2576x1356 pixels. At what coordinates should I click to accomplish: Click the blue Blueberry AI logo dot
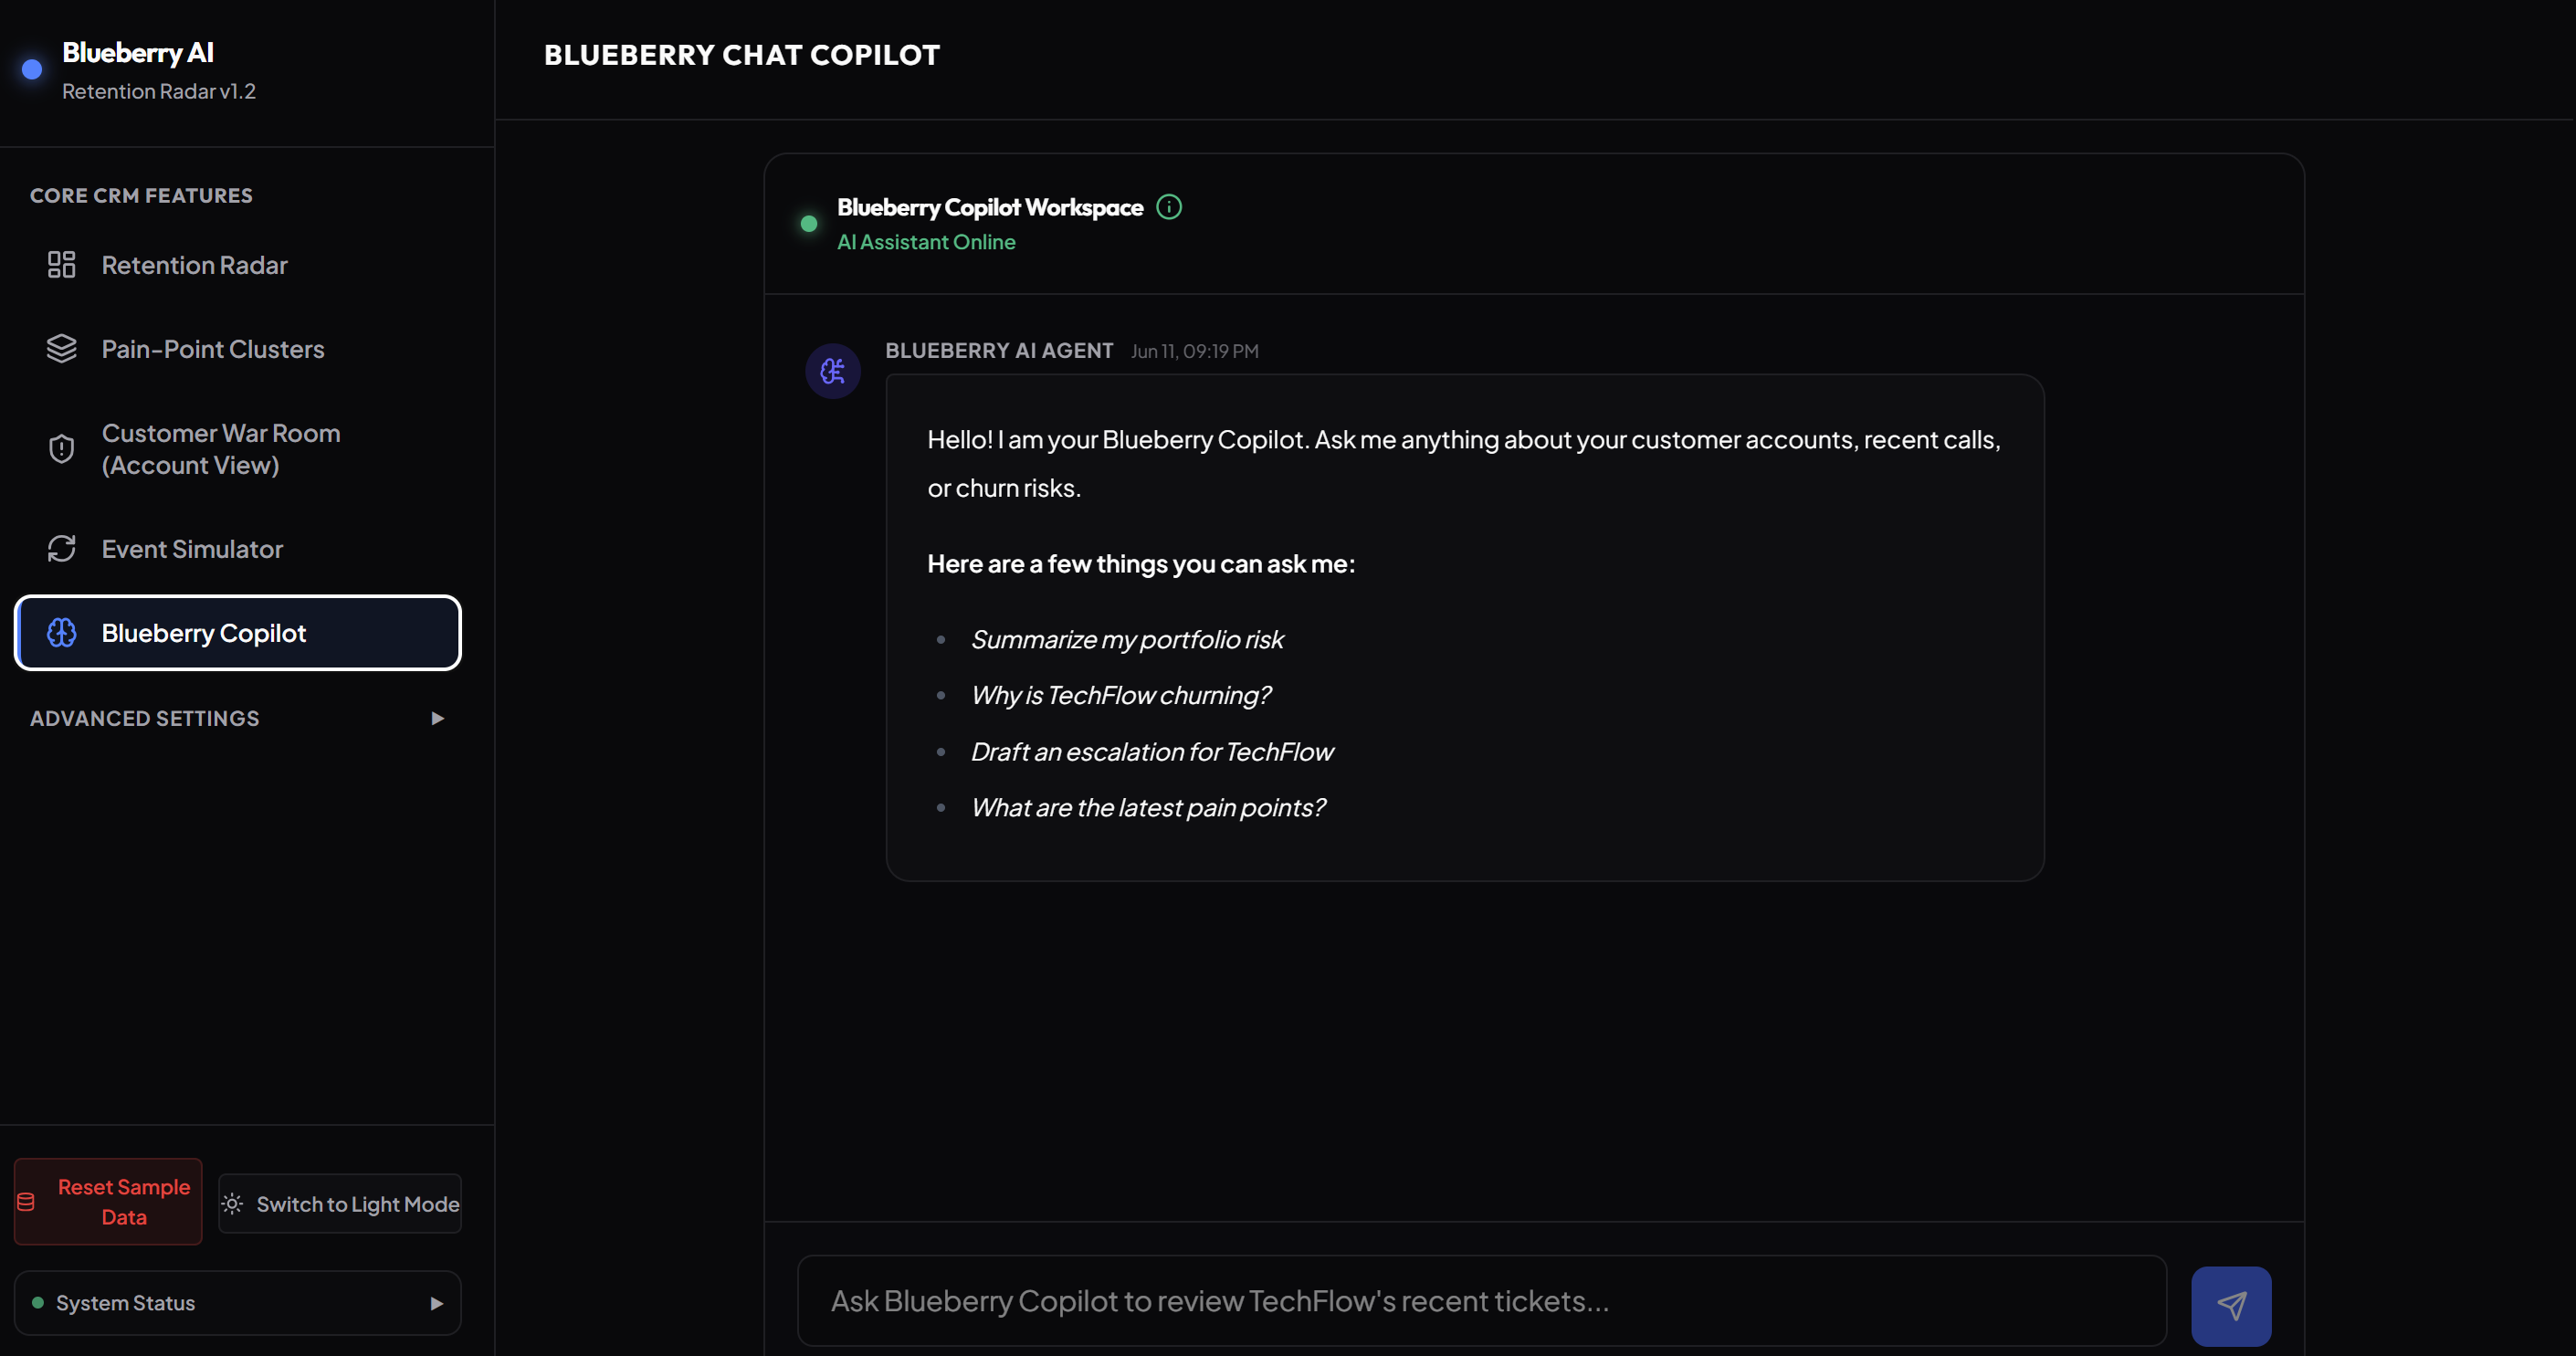(32, 69)
